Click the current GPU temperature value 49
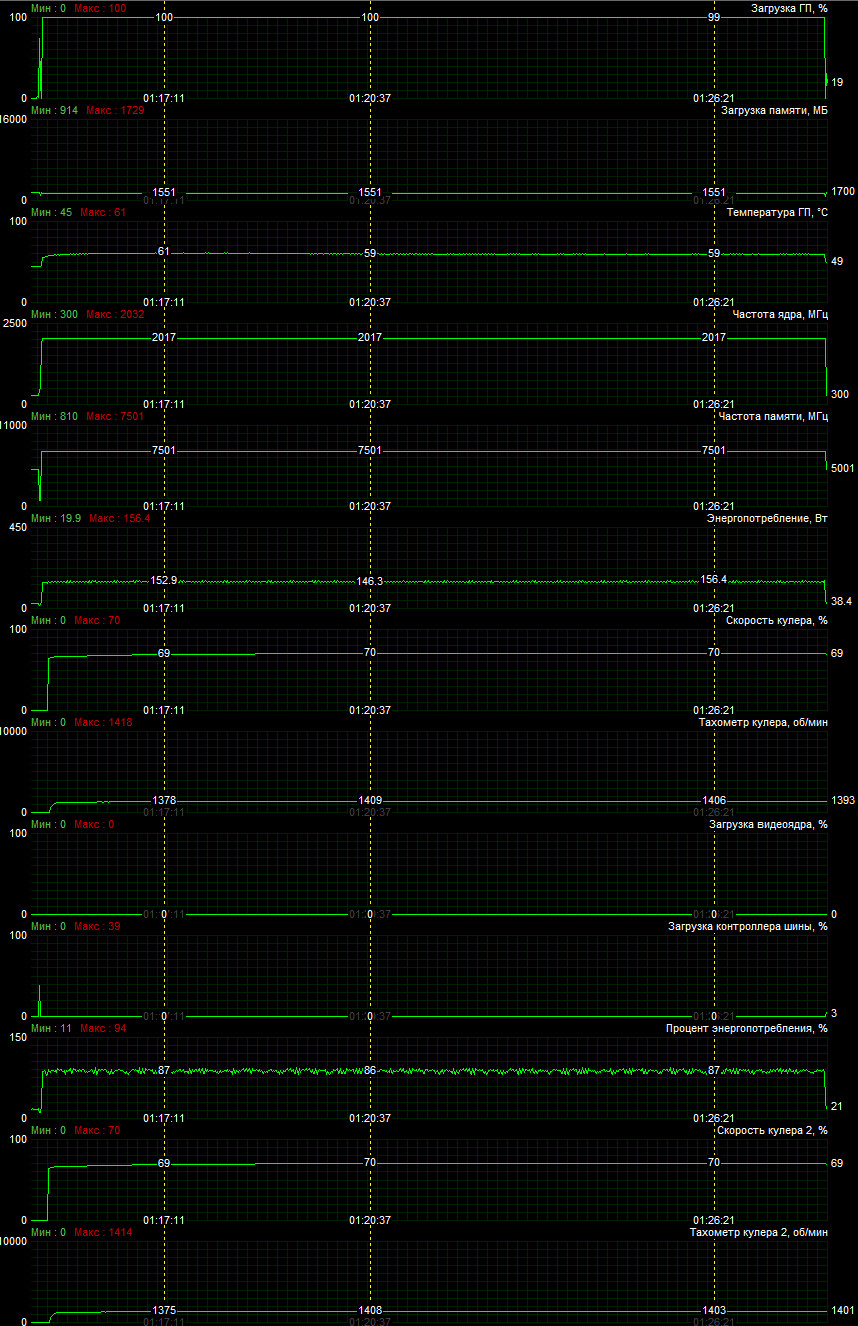This screenshot has height=1326, width=858. pyautogui.click(x=837, y=261)
